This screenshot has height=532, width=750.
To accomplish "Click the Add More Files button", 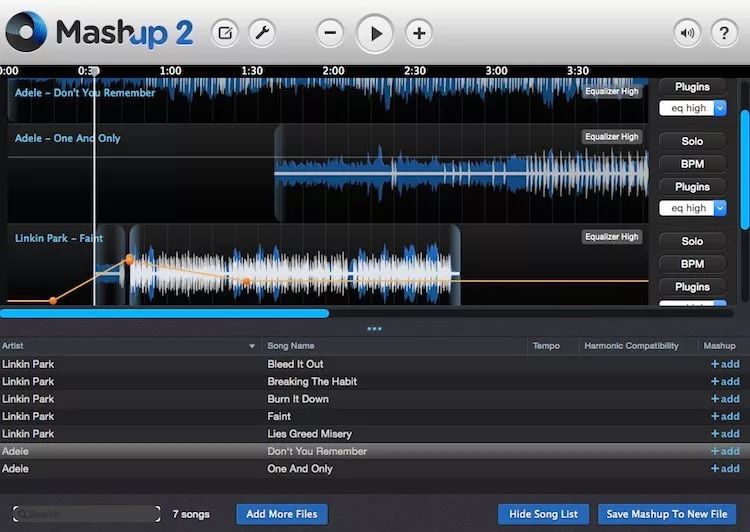I will pyautogui.click(x=282, y=514).
